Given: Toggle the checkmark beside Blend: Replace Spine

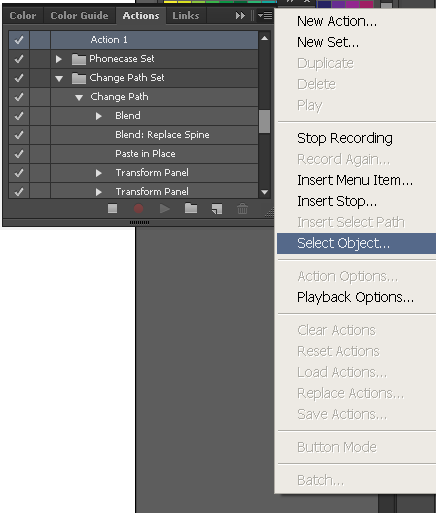Looking at the screenshot, I should click(x=19, y=135).
